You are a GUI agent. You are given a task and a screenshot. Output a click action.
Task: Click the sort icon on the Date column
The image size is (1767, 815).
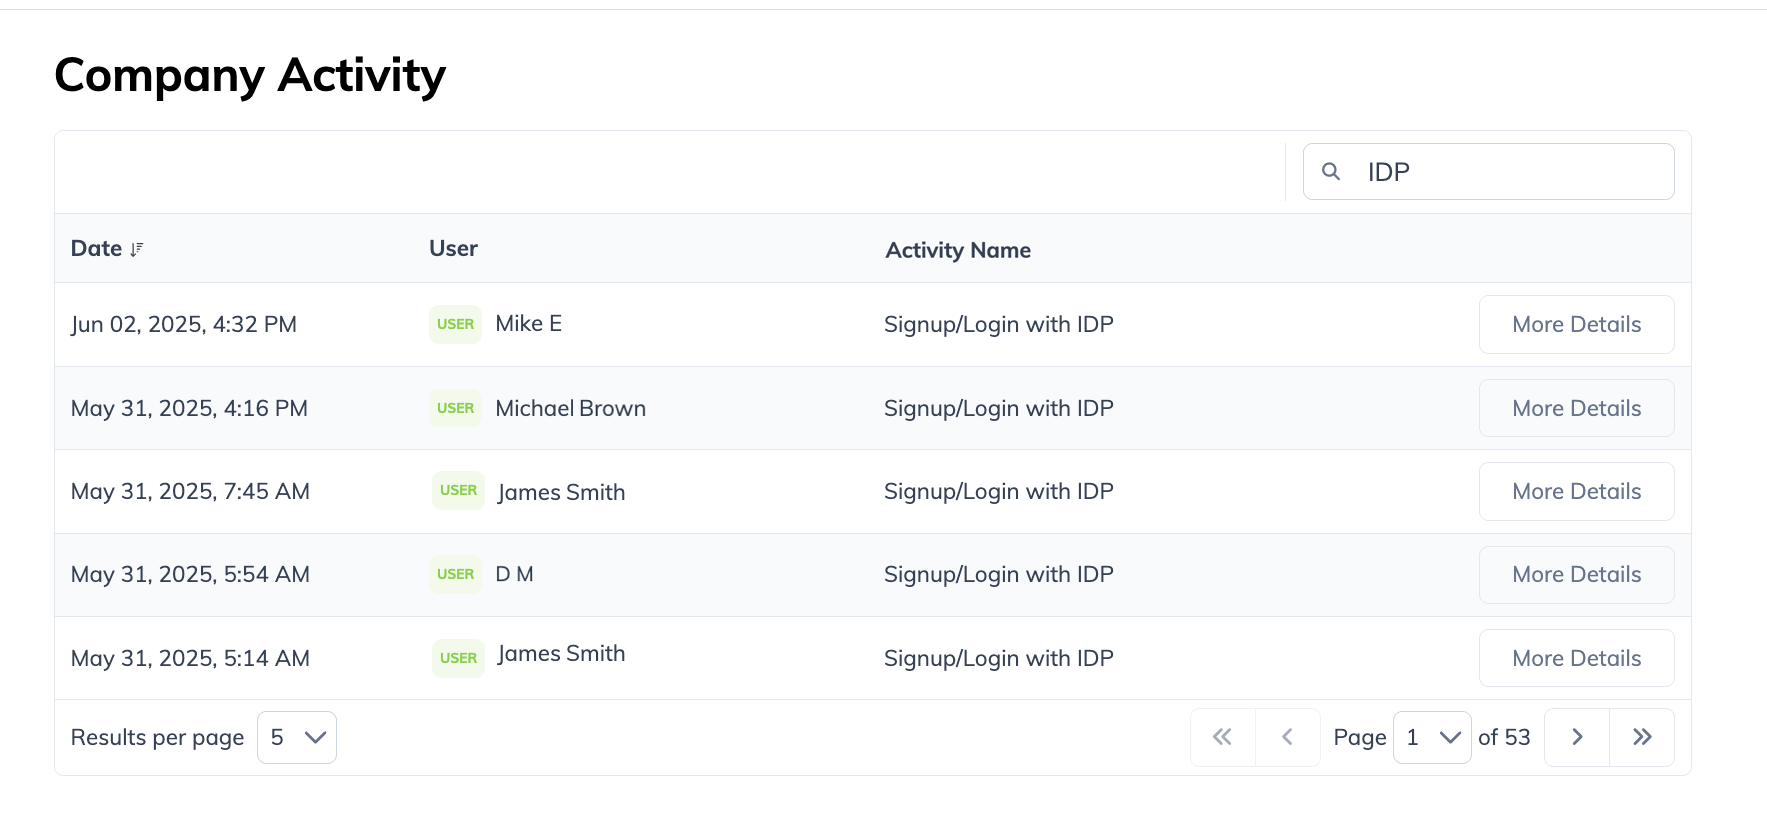pyautogui.click(x=137, y=249)
